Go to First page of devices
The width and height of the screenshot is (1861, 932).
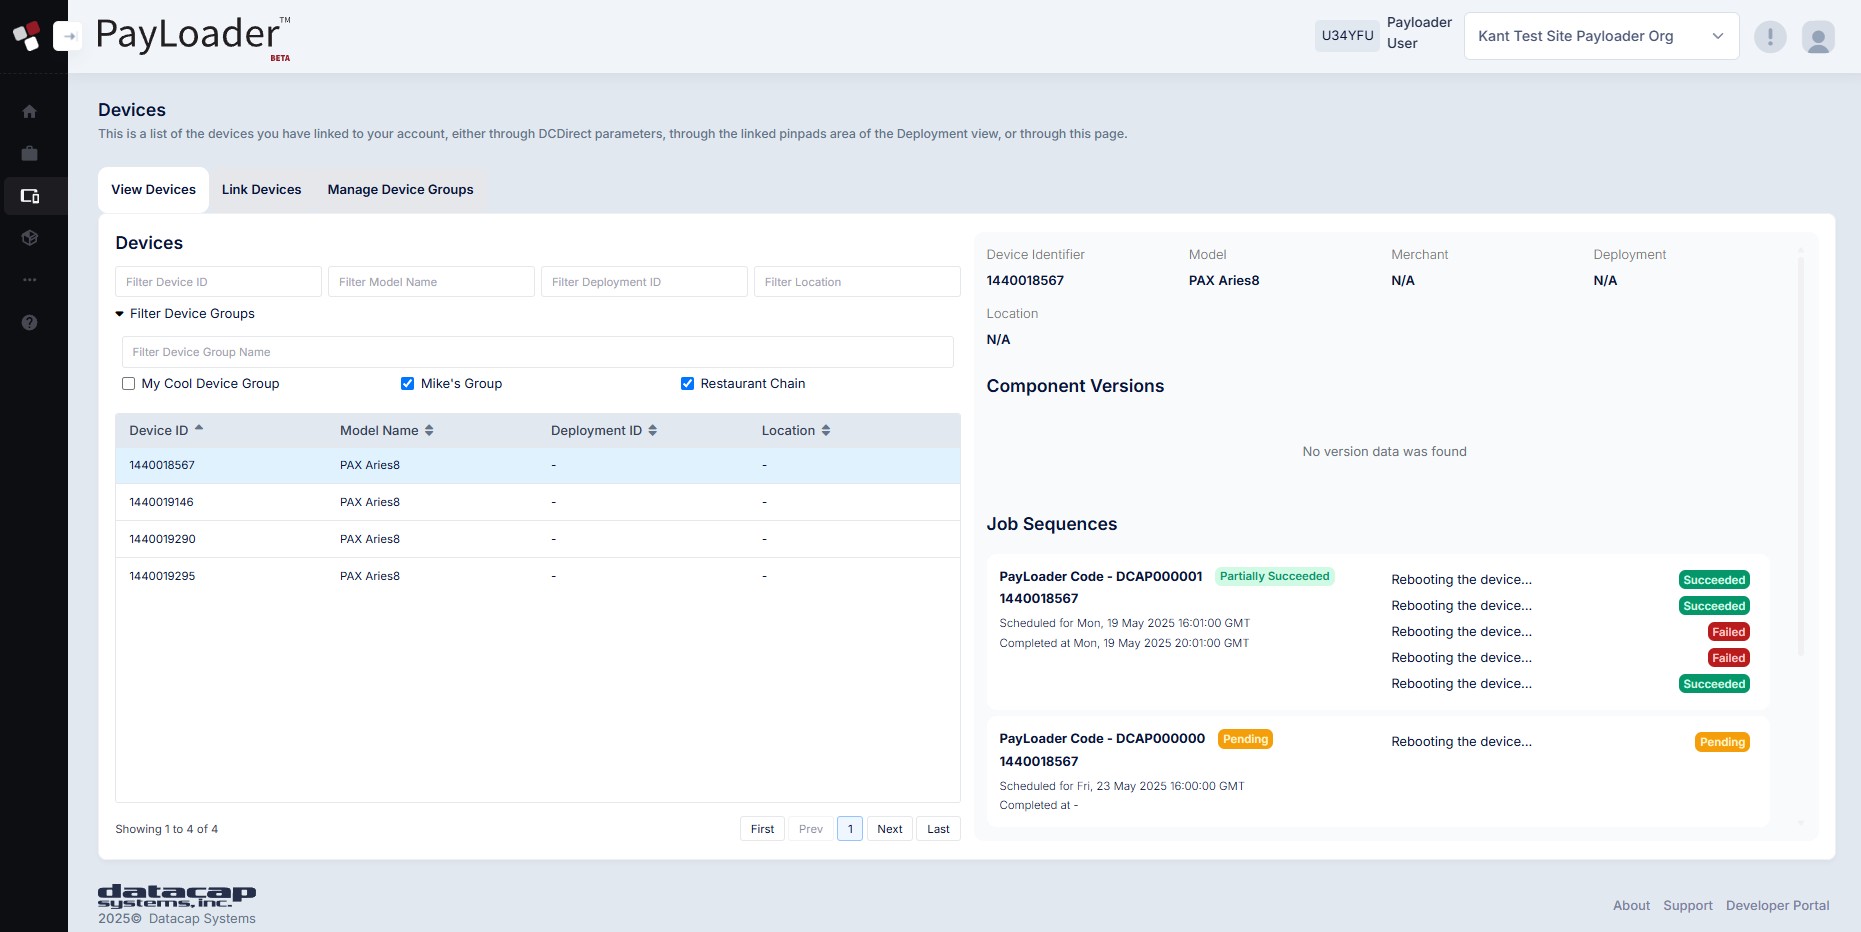pos(762,829)
